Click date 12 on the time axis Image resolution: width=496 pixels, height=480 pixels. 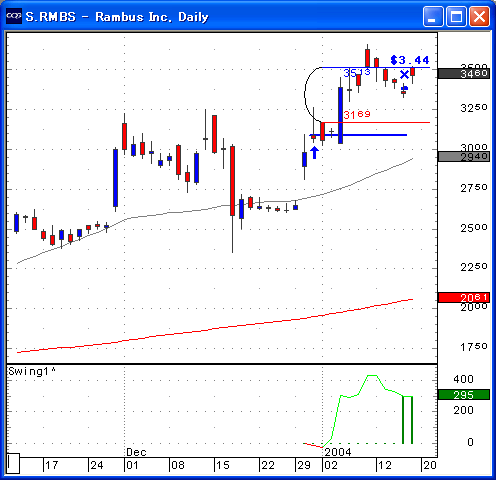(385, 465)
